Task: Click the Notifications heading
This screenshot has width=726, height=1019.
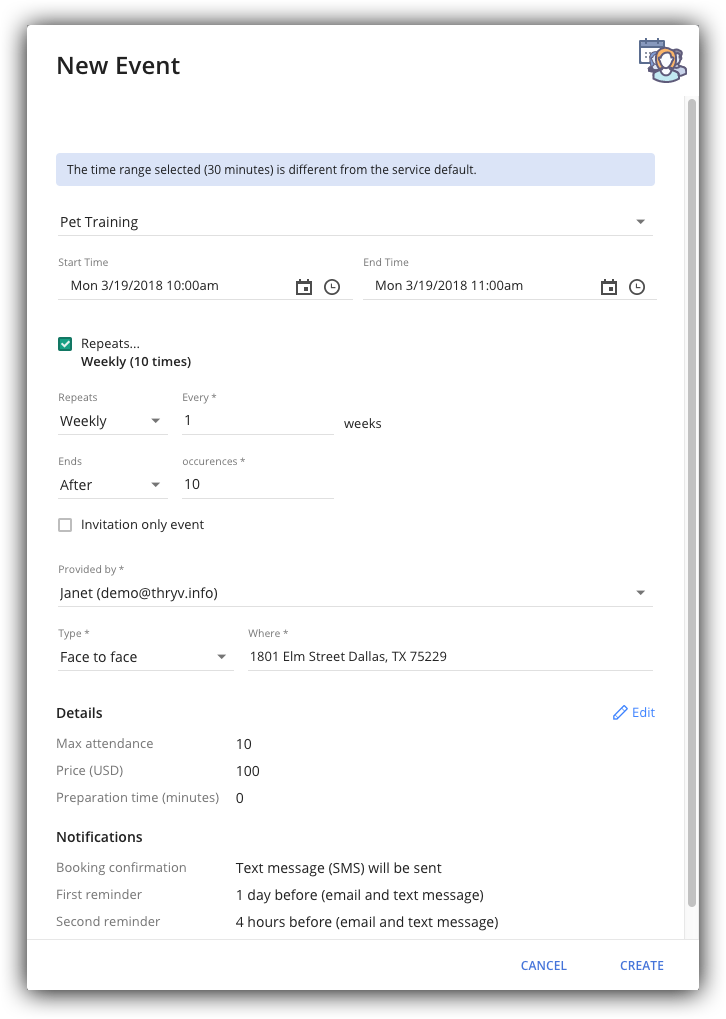Action: click(x=99, y=837)
